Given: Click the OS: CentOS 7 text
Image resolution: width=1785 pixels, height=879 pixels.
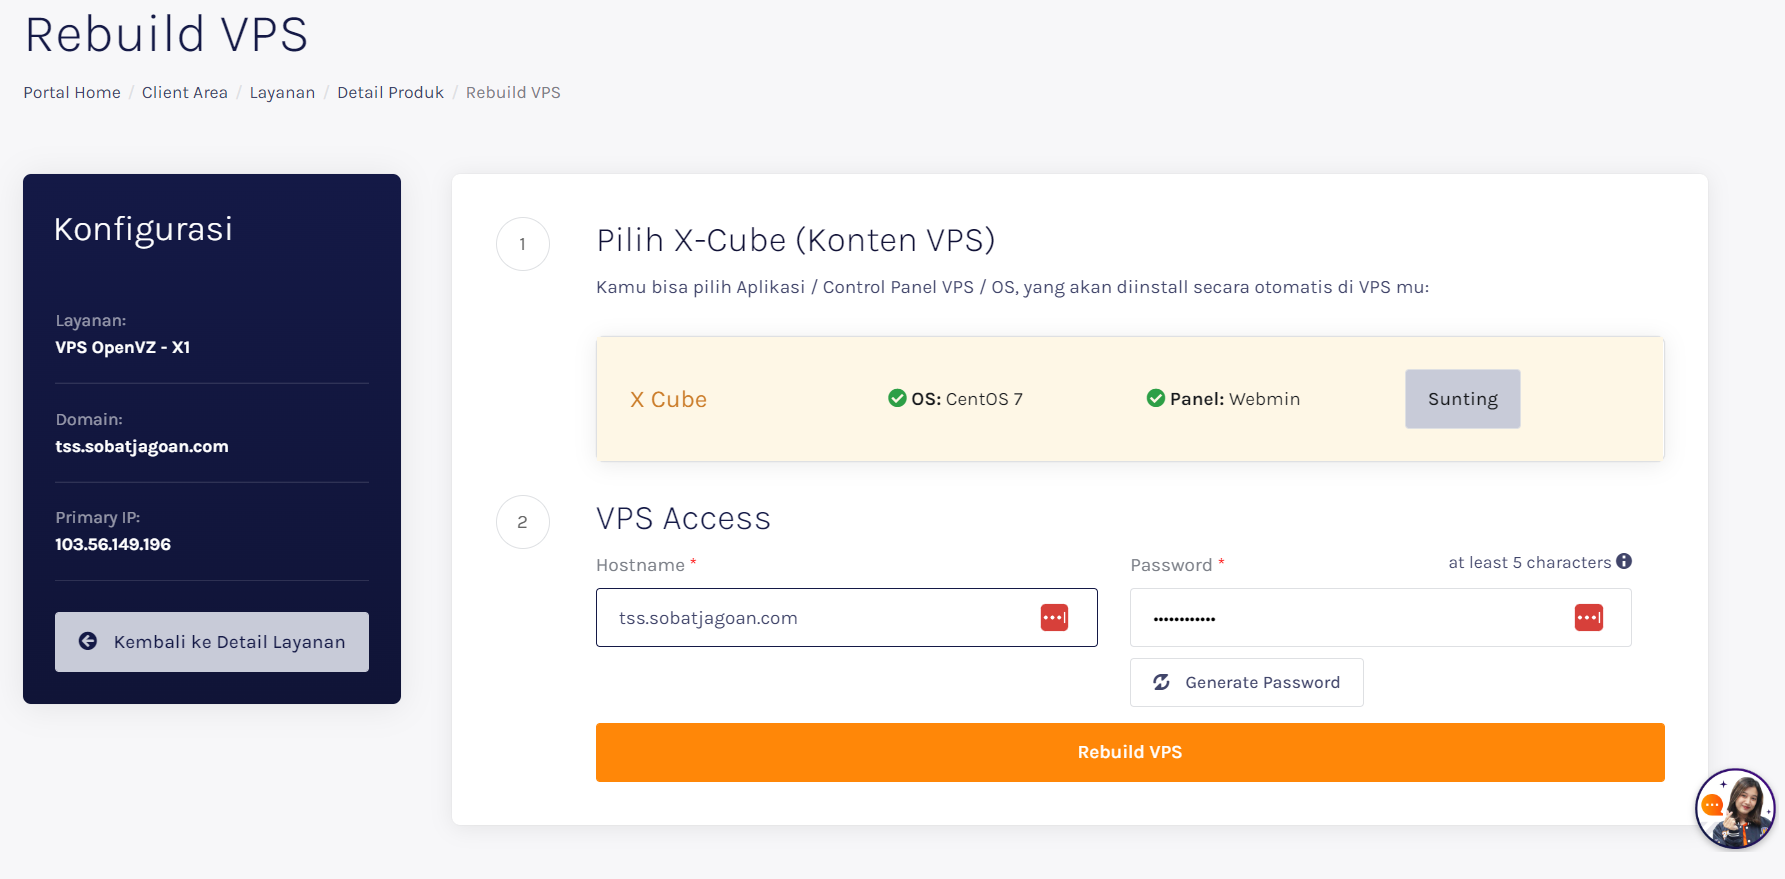Looking at the screenshot, I should 966,399.
